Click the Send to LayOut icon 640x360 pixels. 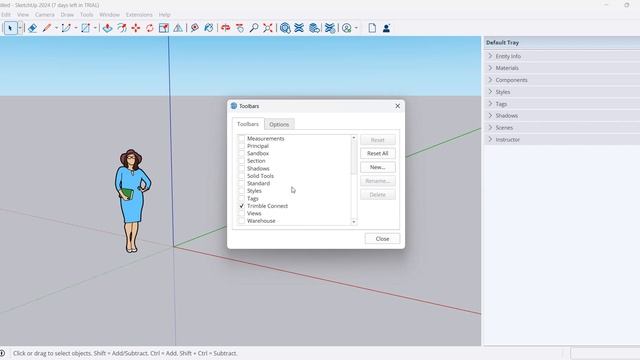coord(314,28)
